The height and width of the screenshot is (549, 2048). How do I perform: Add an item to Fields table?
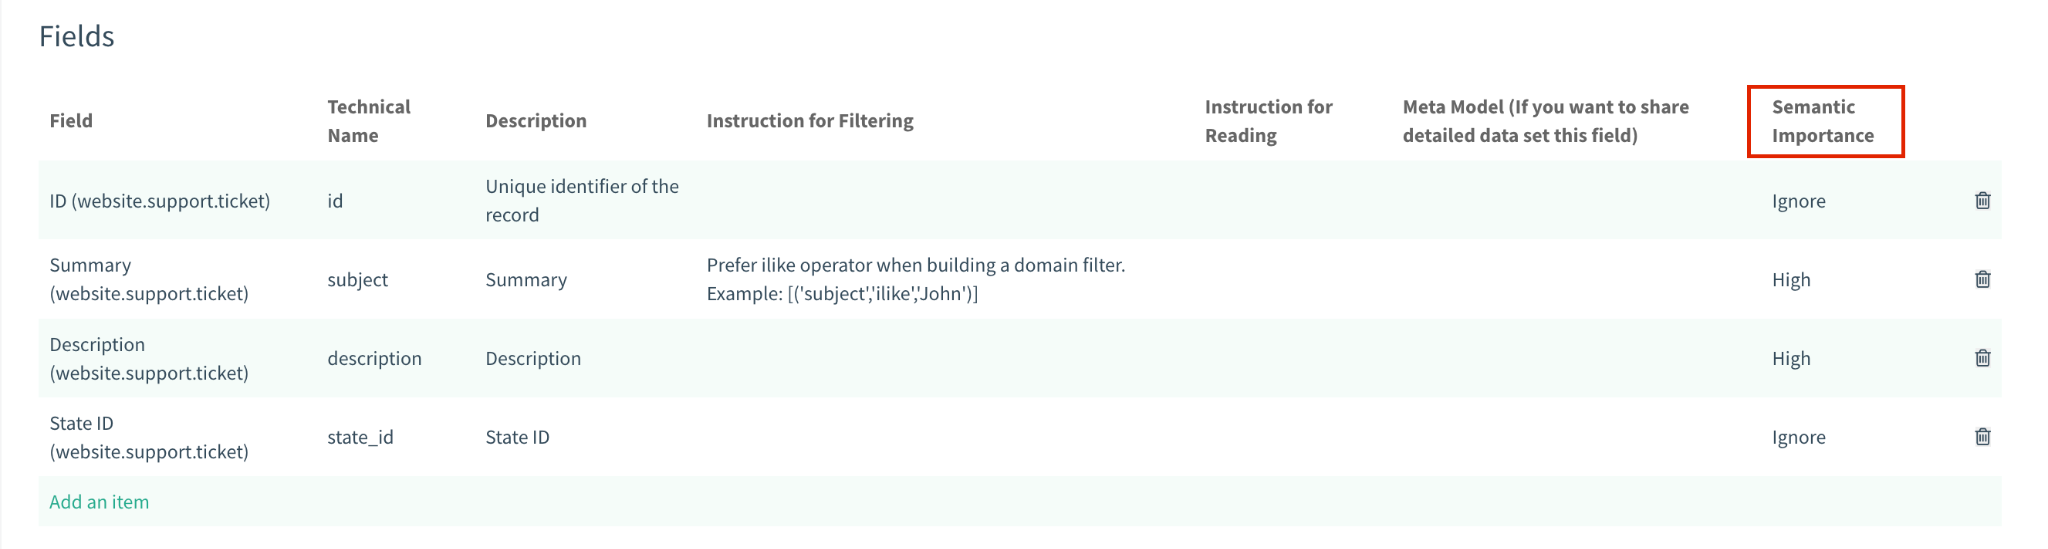tap(99, 502)
